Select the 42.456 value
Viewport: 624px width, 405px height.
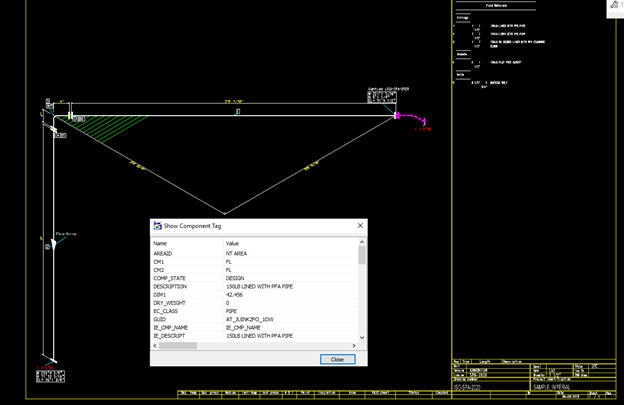point(234,295)
